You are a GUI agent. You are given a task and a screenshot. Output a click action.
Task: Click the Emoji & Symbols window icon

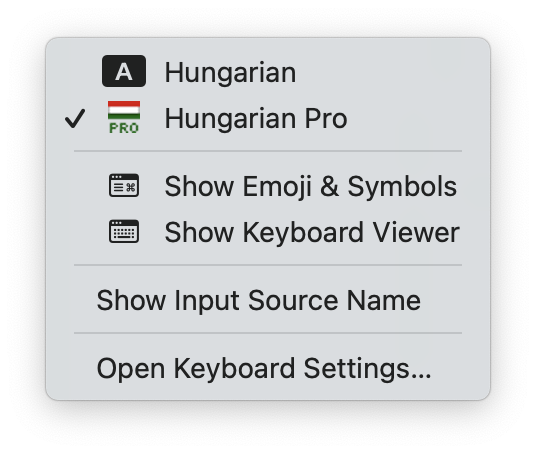pos(124,185)
